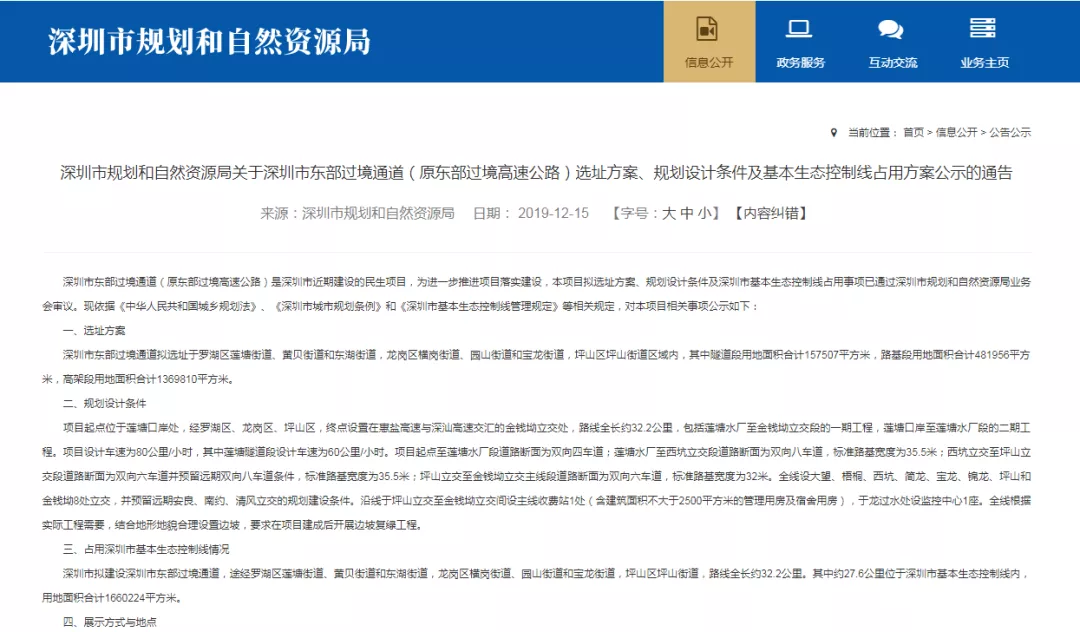
Task: Click the 深圳市规划和自然资源局 site title banner
Action: click(x=209, y=41)
